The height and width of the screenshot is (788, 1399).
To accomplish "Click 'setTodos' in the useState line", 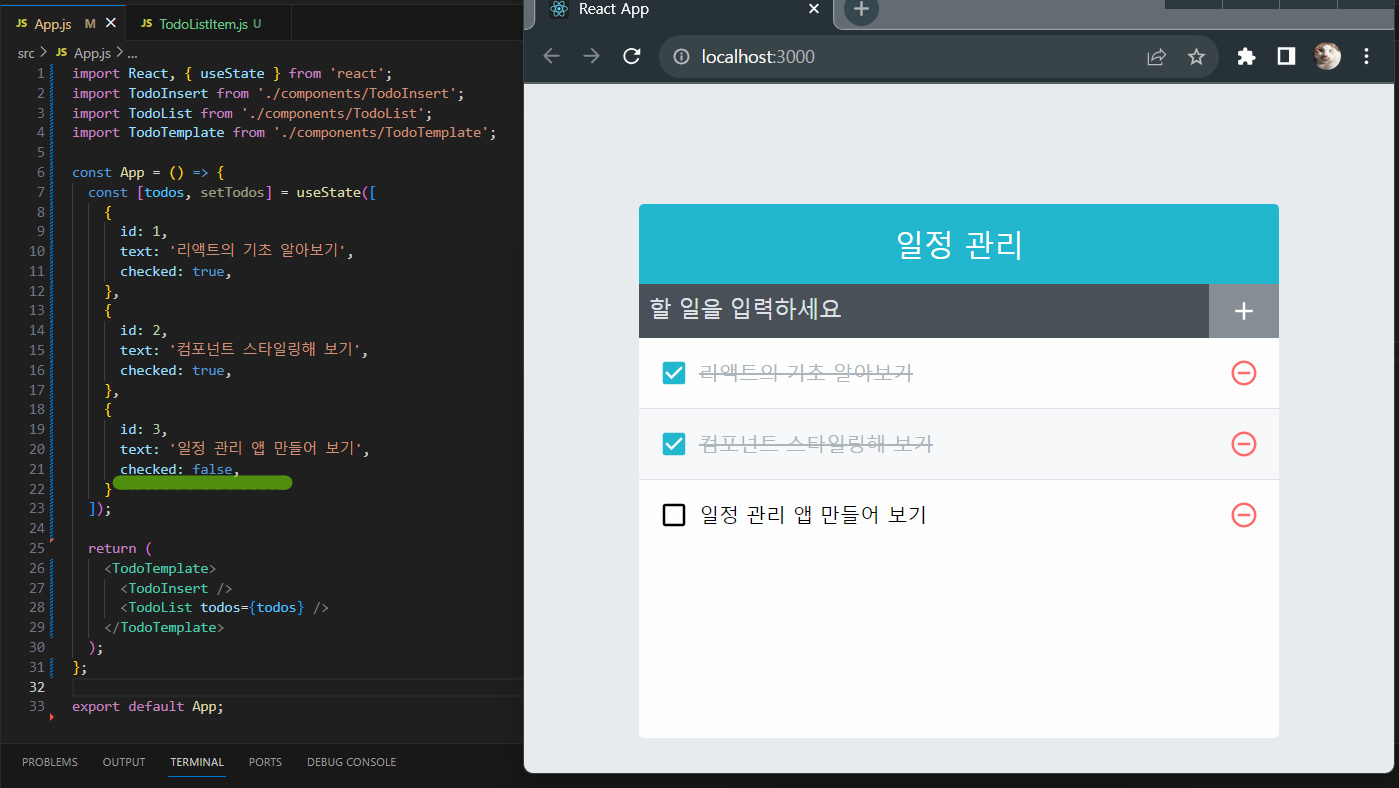I will (x=232, y=192).
